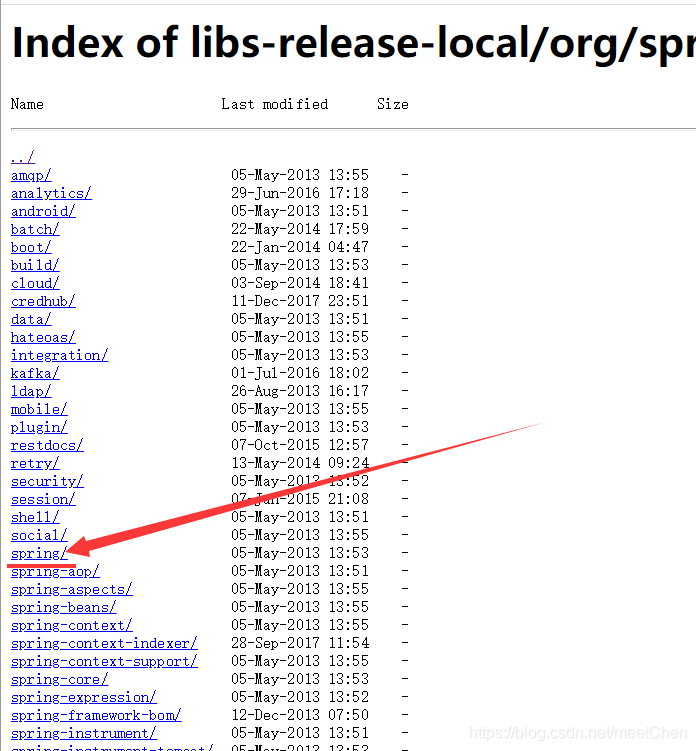Click the Last modified column header

pos(274,104)
